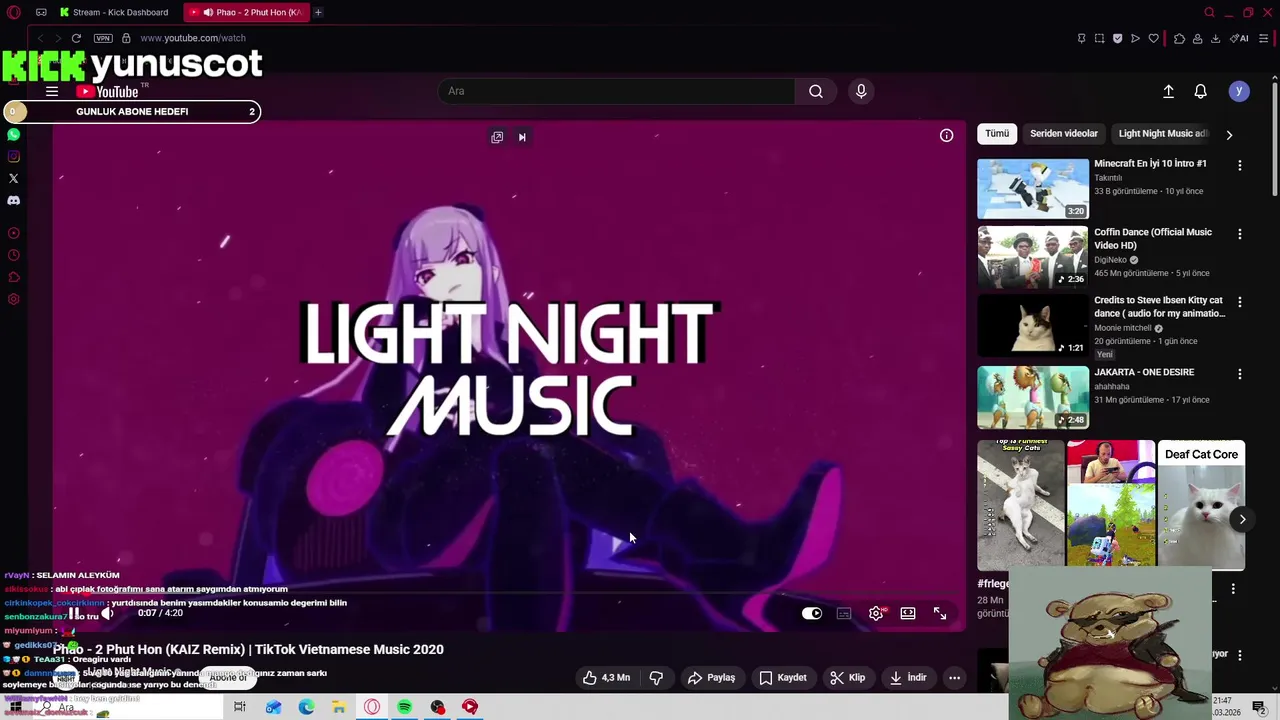
Task: Click the snapshot capture icon in toolbar
Action: point(1099,38)
